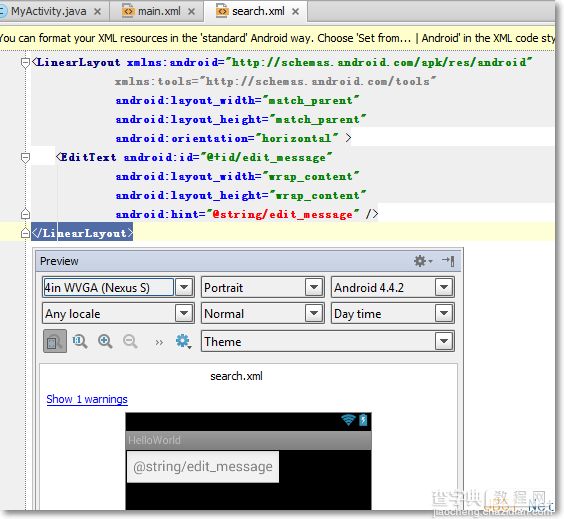The height and width of the screenshot is (519, 564).
Task: Click the Show 1 warnings link
Action: click(87, 399)
